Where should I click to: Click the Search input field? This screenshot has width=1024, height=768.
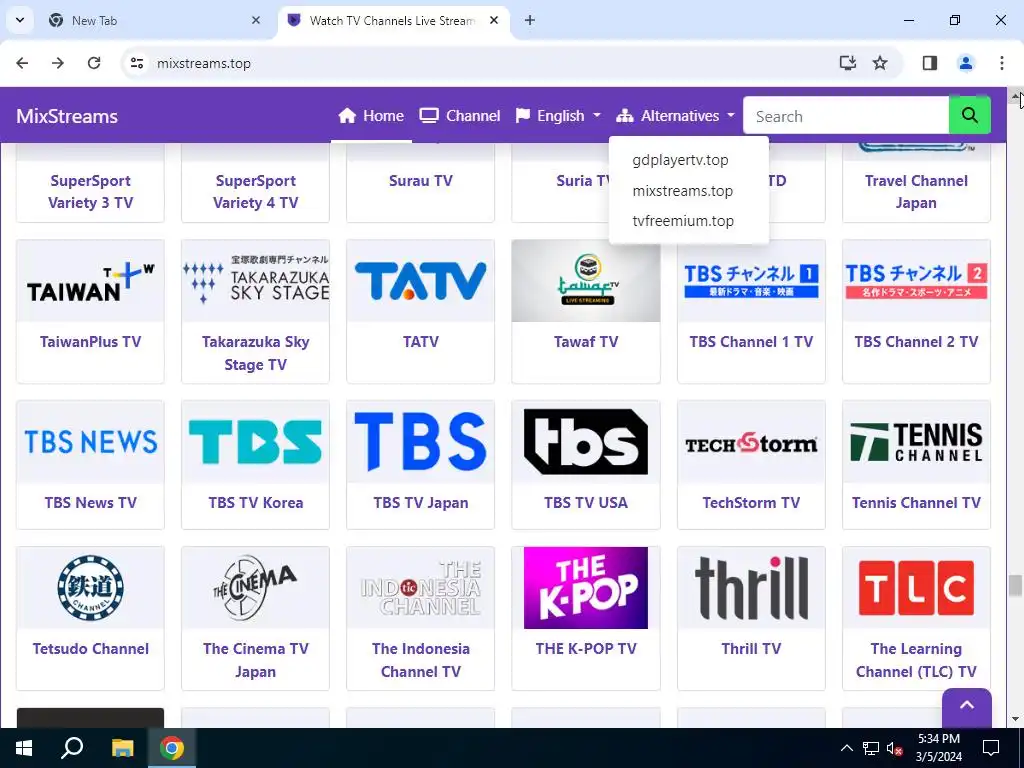pos(846,116)
